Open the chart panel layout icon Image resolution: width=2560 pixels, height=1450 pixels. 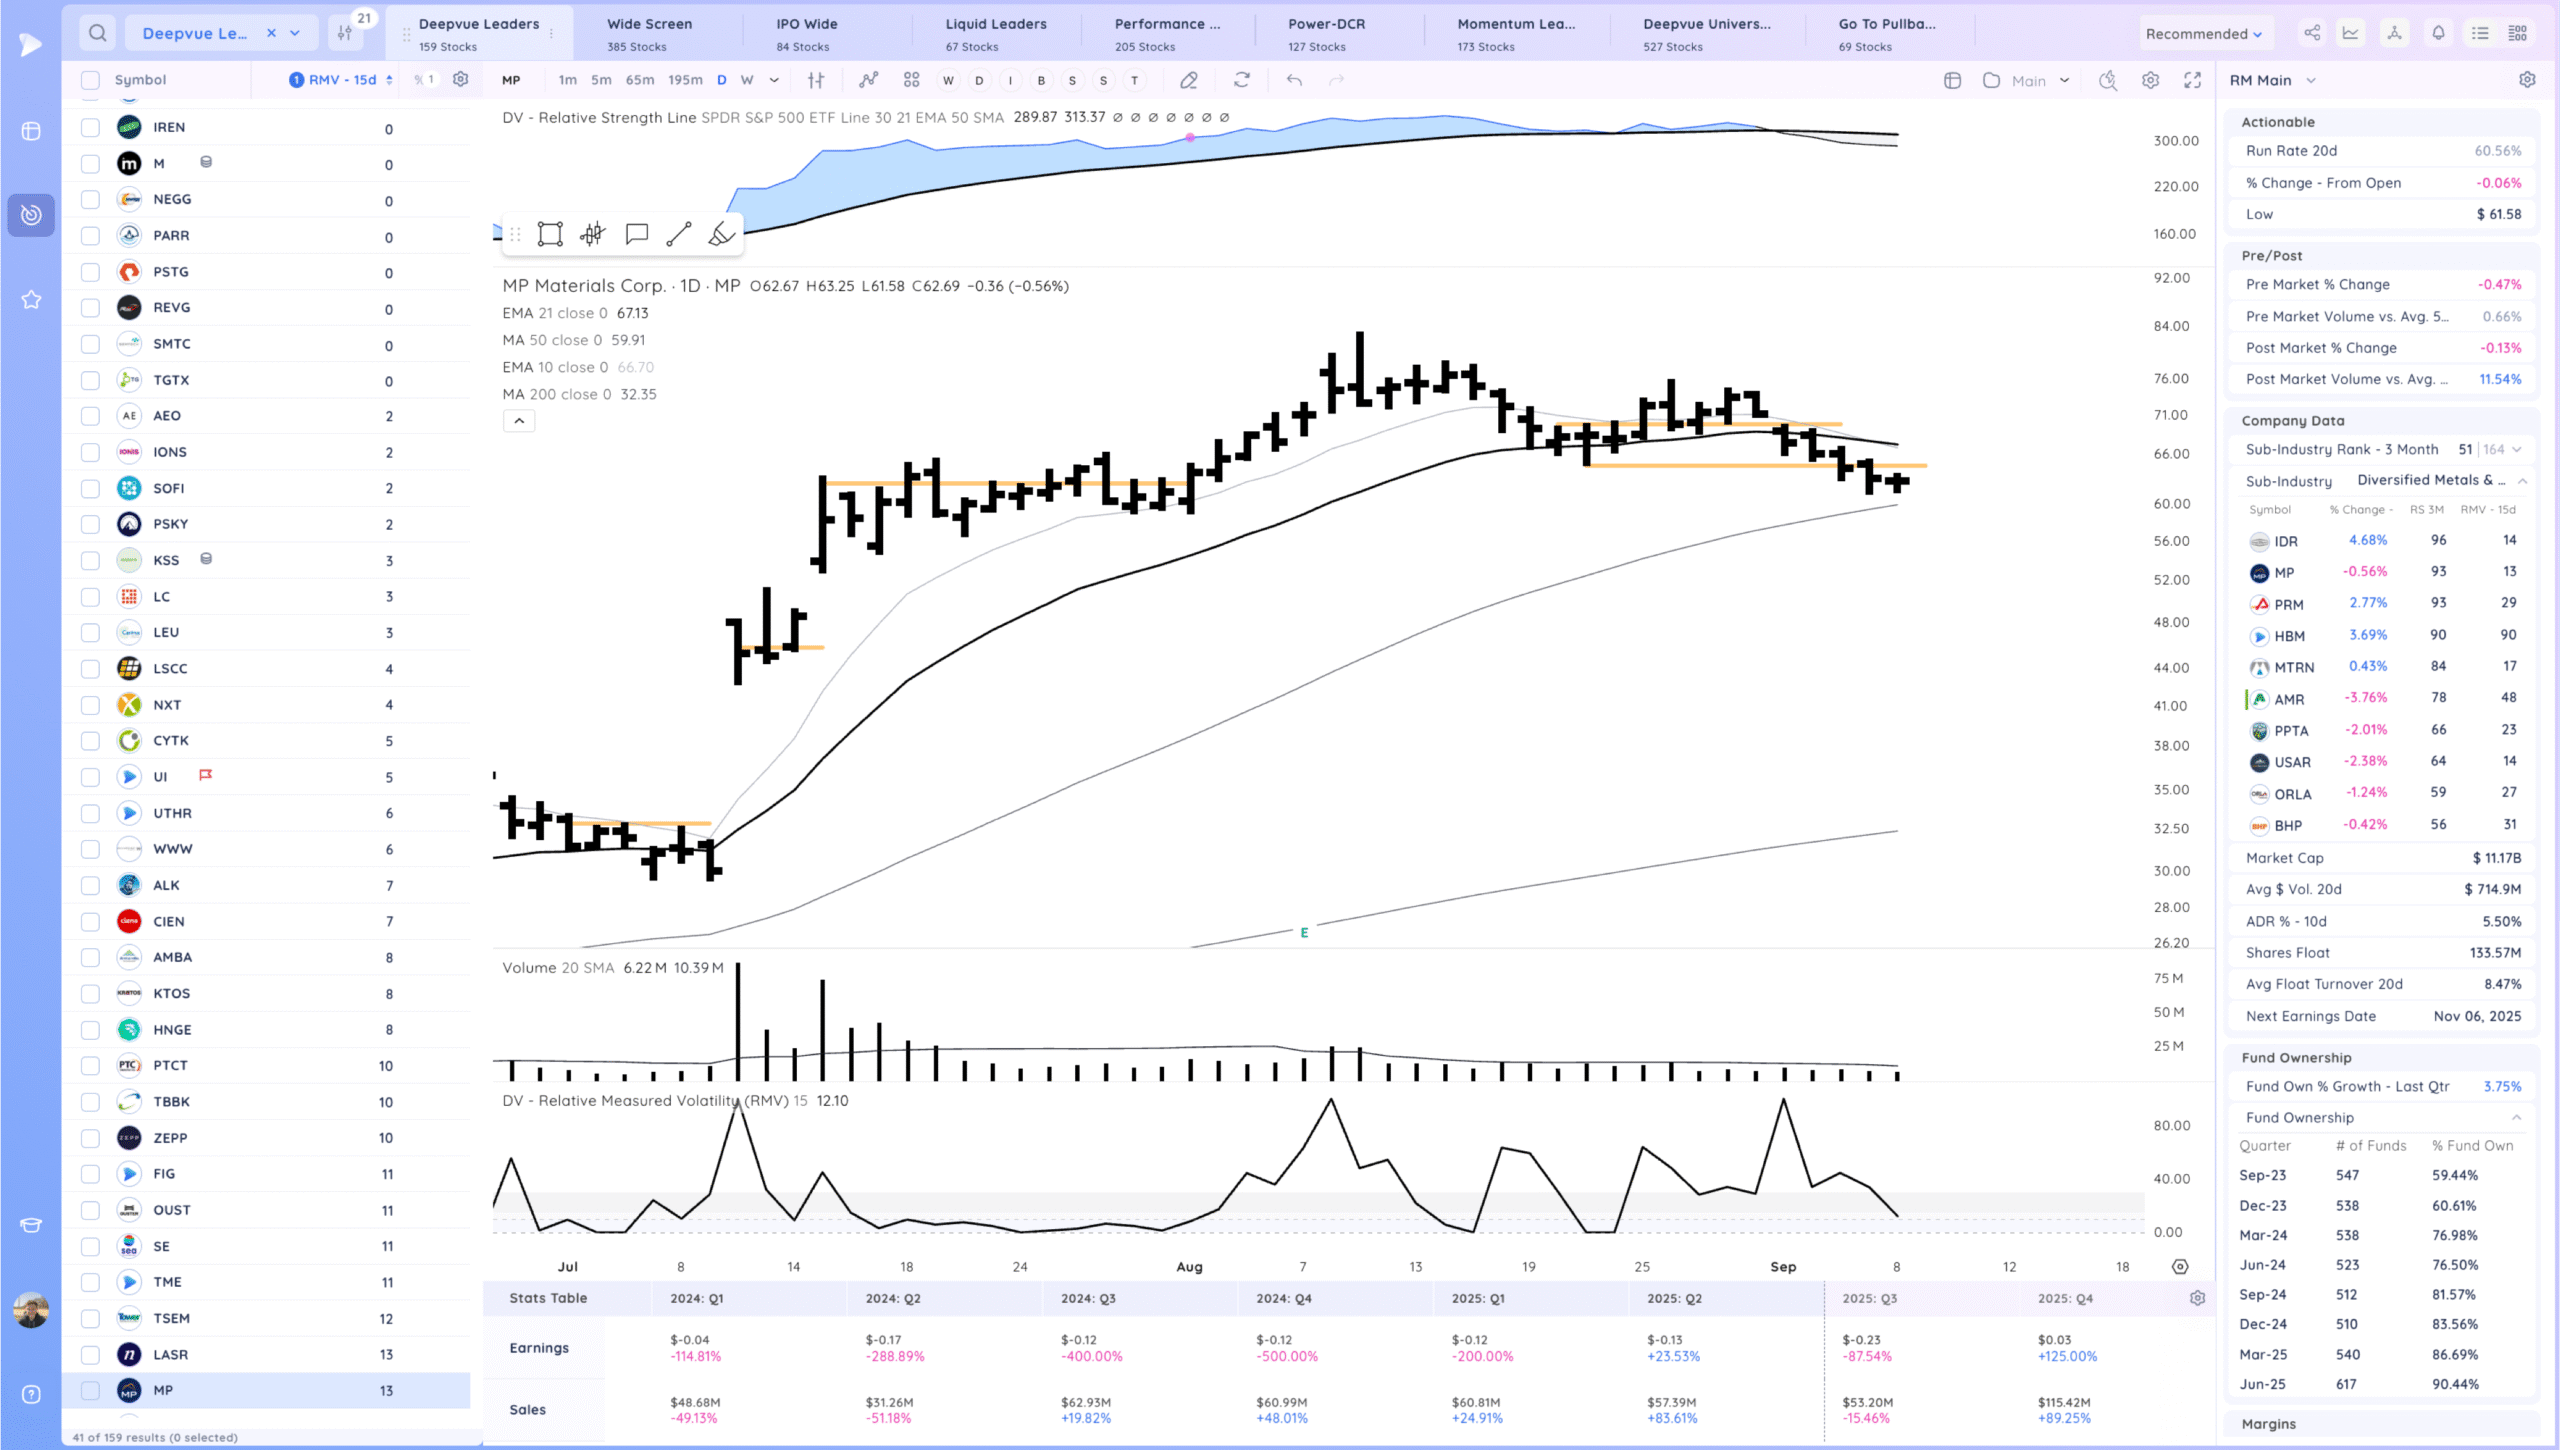click(1952, 80)
